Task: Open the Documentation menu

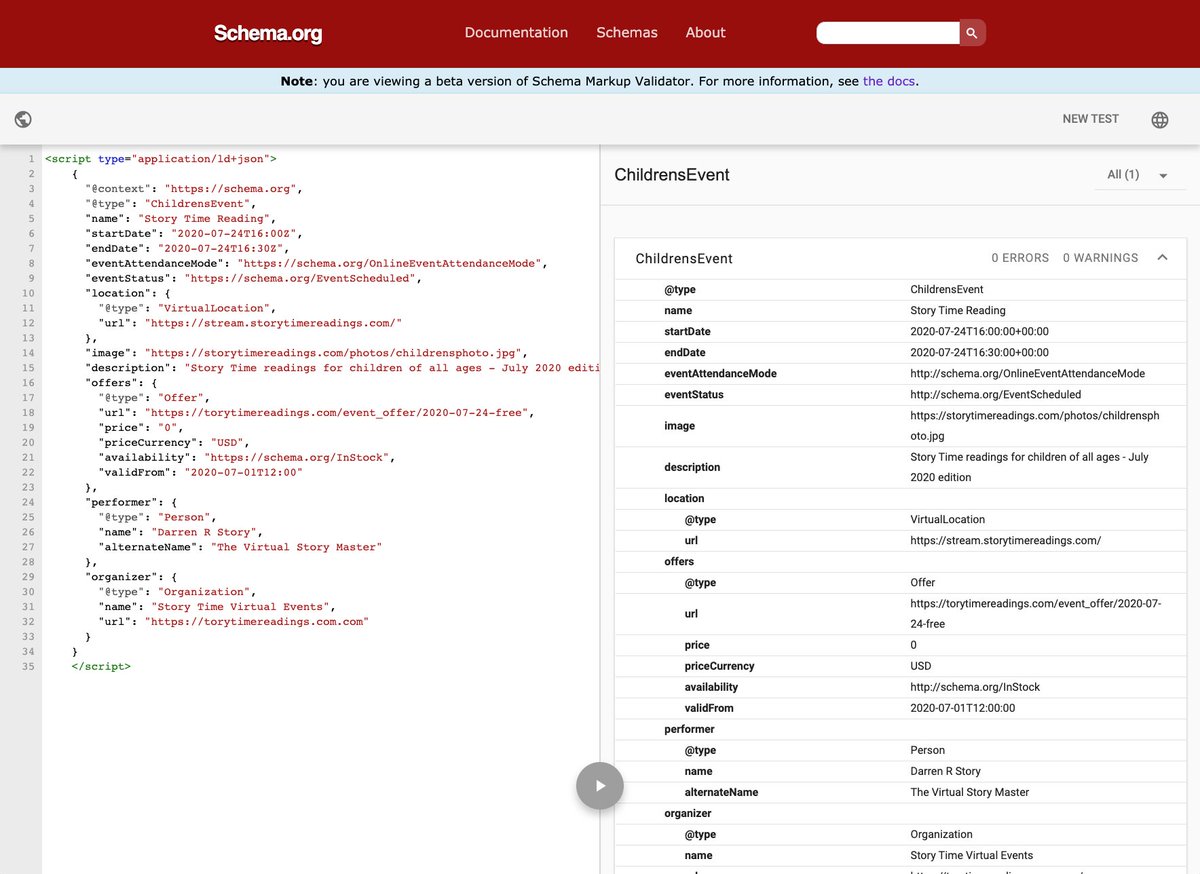Action: [x=516, y=32]
